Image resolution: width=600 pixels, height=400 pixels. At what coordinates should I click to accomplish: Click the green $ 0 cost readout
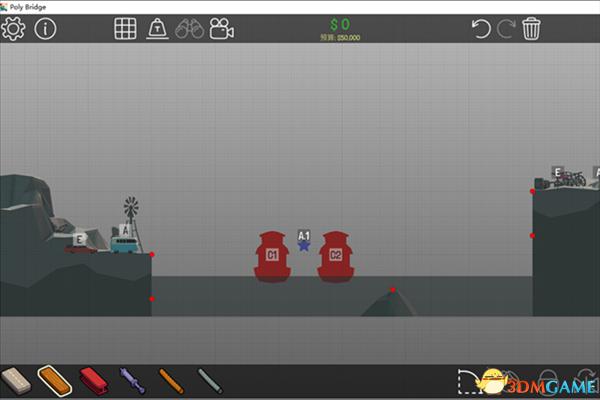[340, 24]
